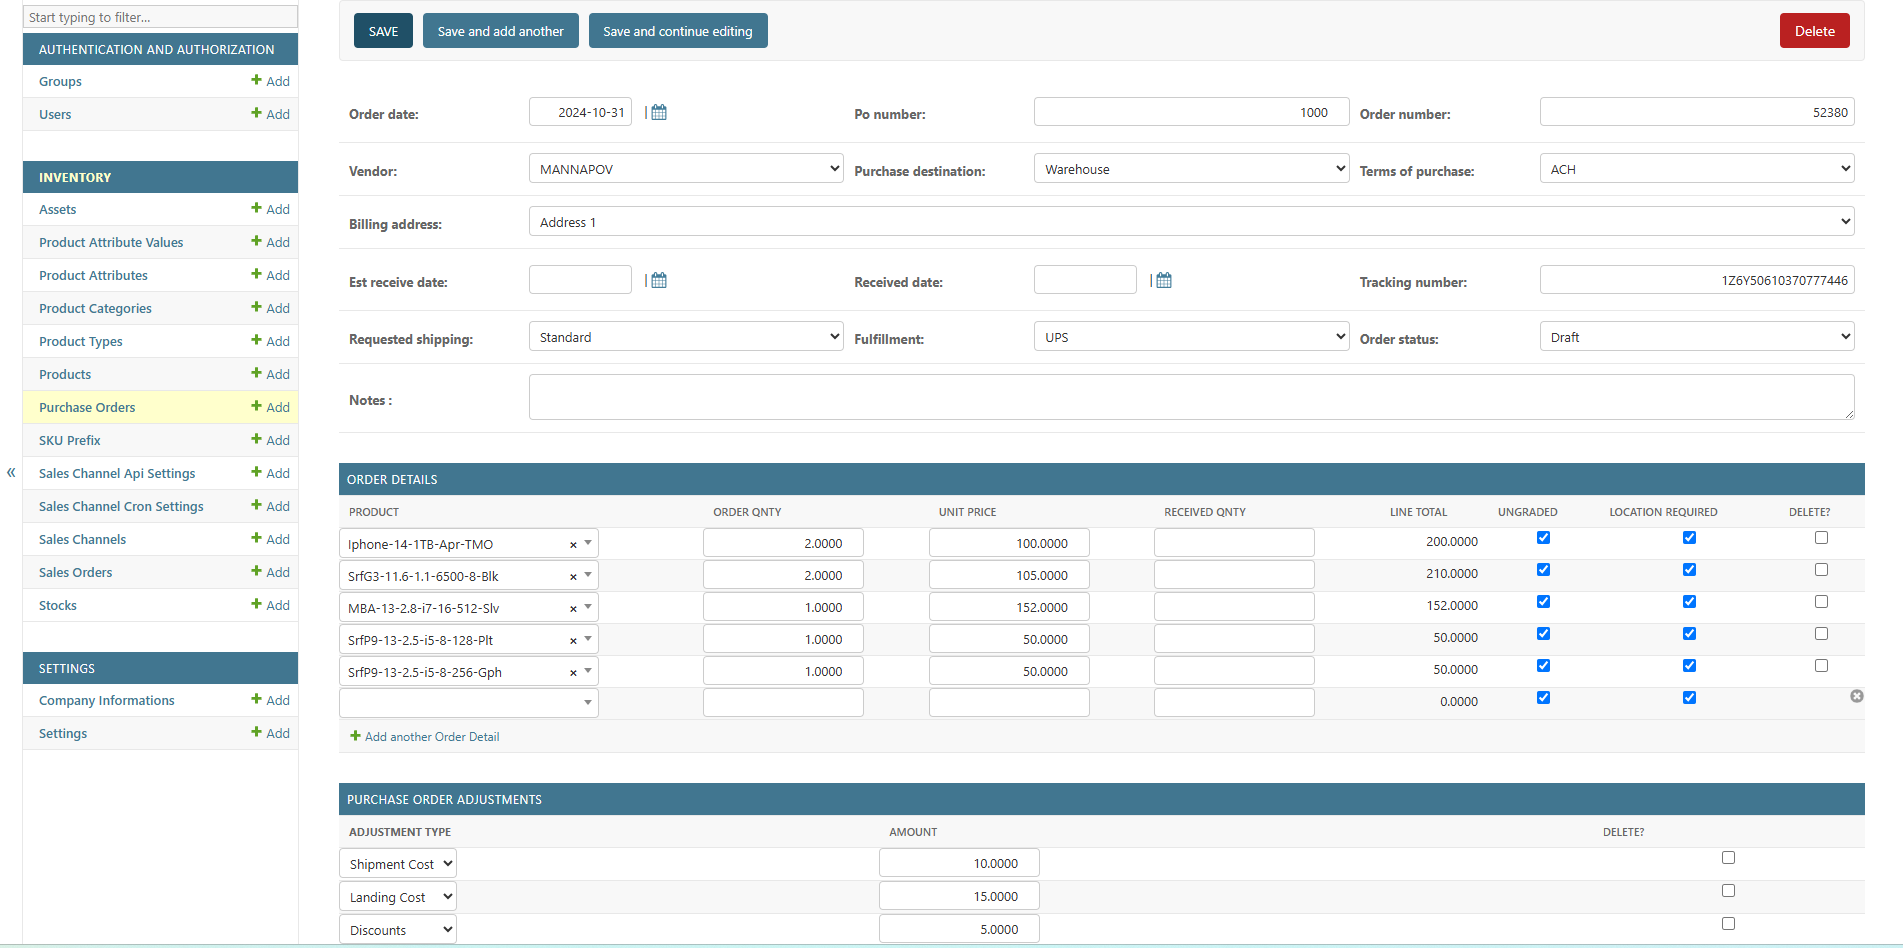Toggle Location Required for the SrfP9-13-2.5-i5-8-128-Plt row
The width and height of the screenshot is (1903, 948).
pyautogui.click(x=1689, y=634)
